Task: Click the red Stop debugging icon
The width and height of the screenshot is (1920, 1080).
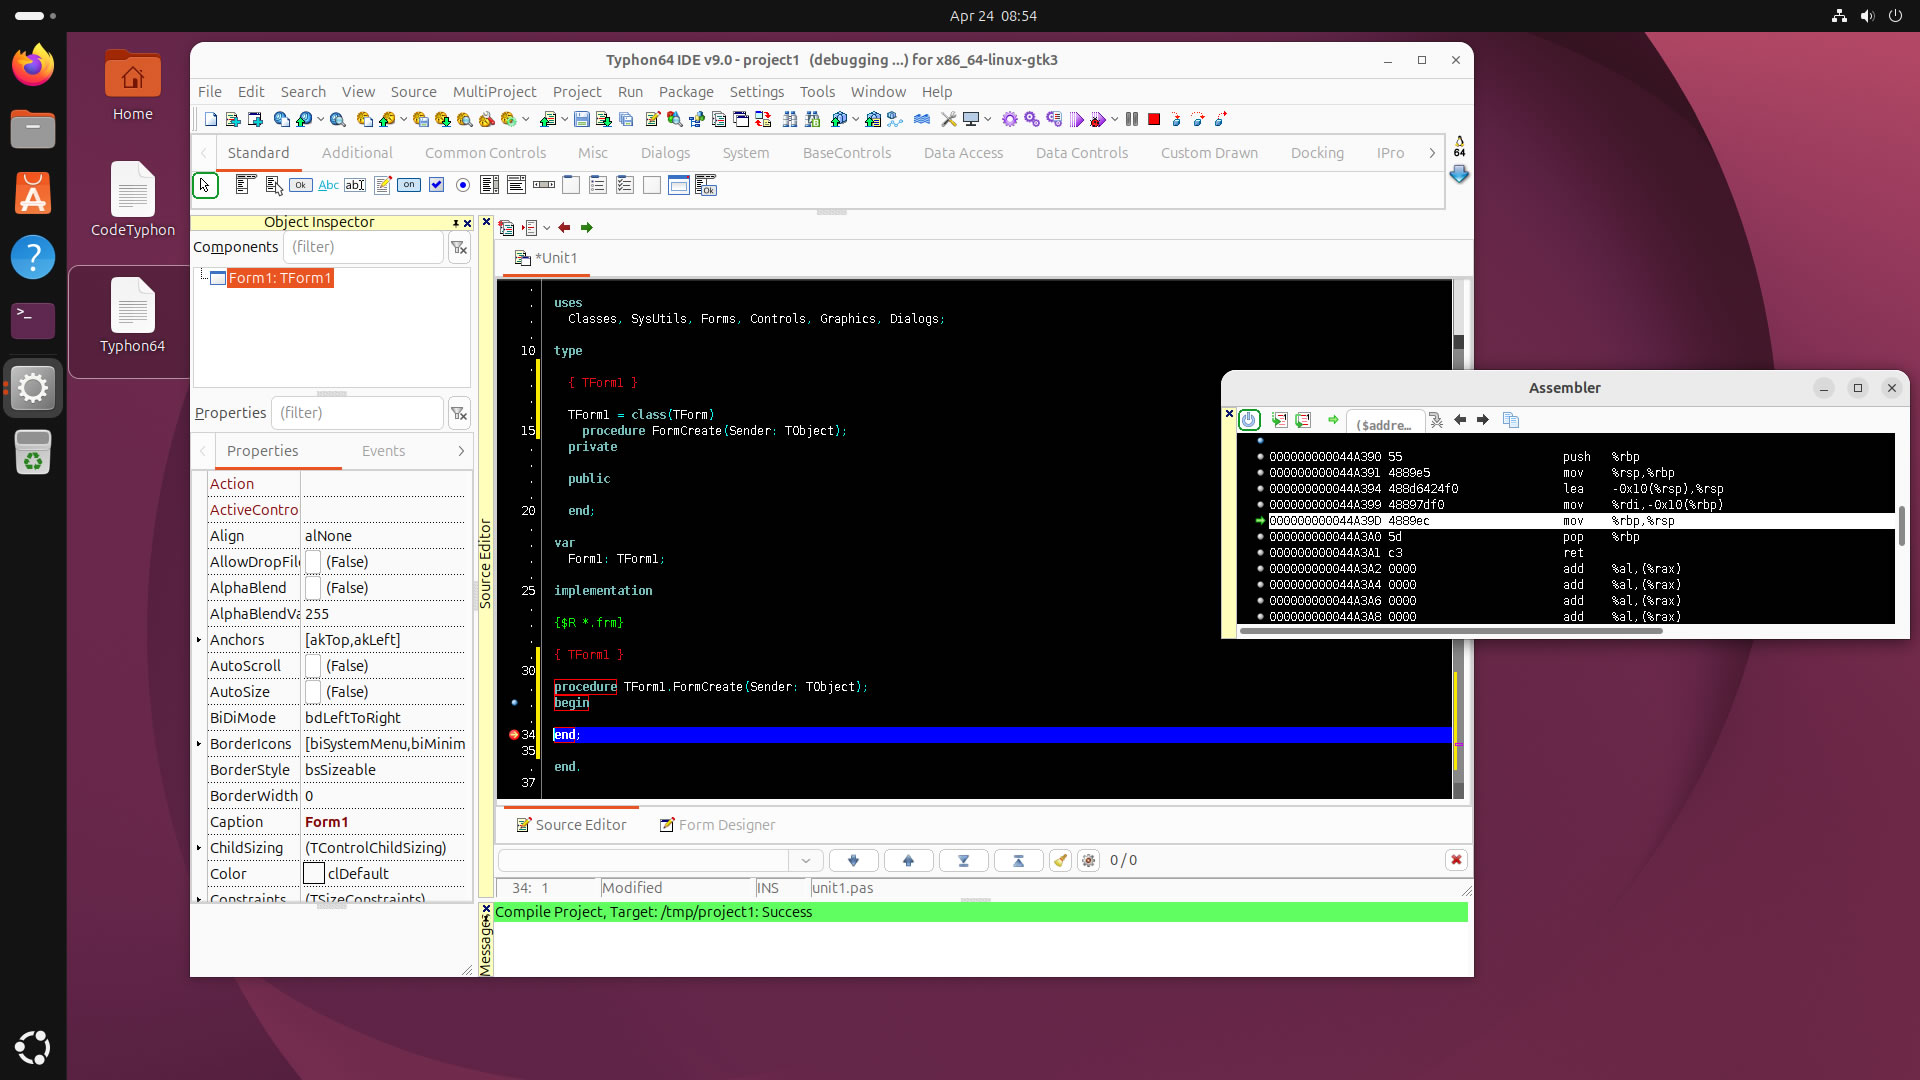Action: [1154, 119]
